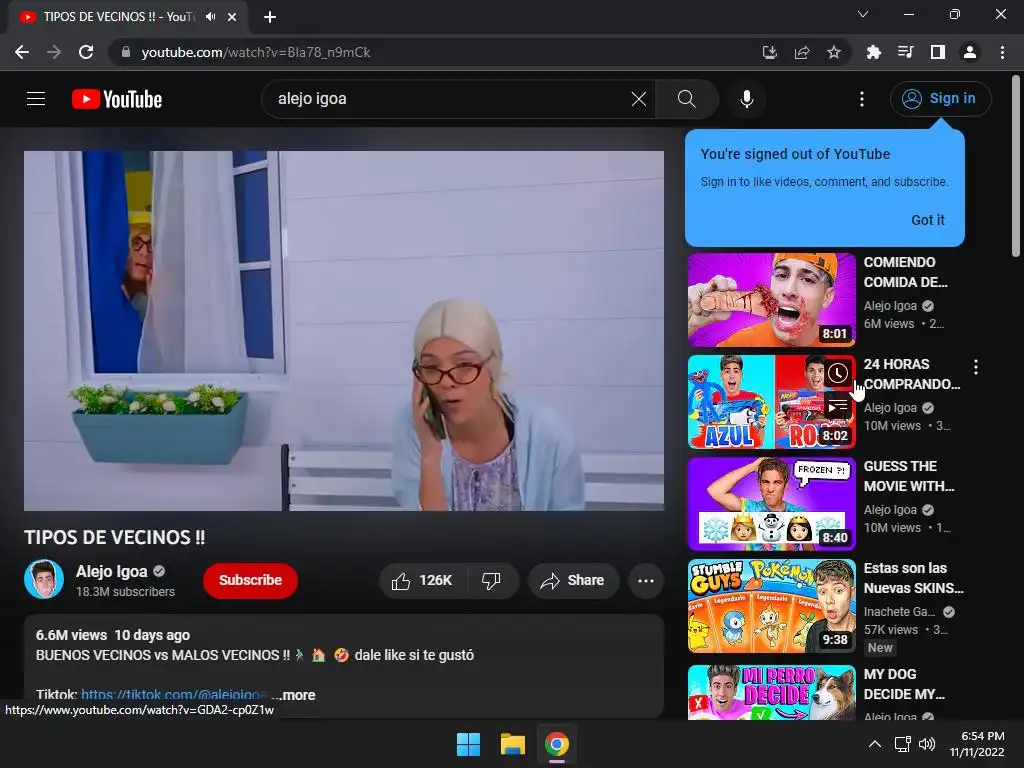Open tab search chevron in title bar
Image resolution: width=1024 pixels, height=768 pixels.
tap(863, 14)
